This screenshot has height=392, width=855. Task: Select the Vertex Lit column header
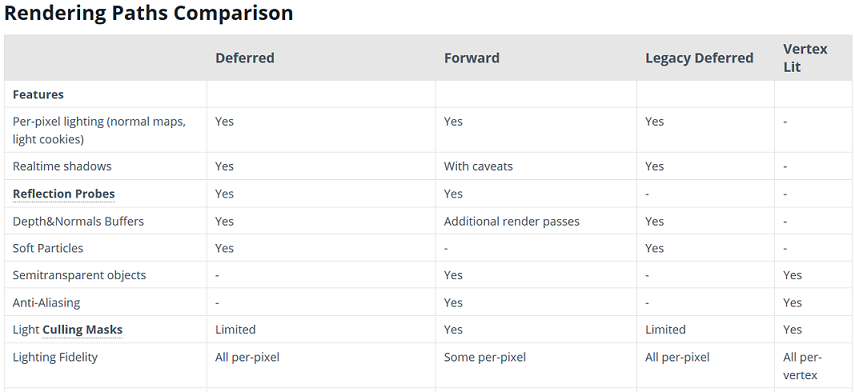805,58
